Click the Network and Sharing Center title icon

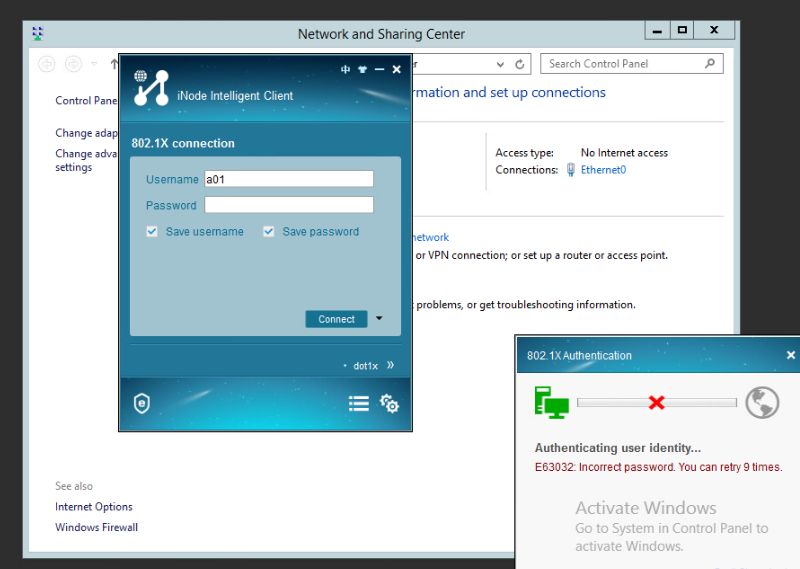click(x=38, y=34)
